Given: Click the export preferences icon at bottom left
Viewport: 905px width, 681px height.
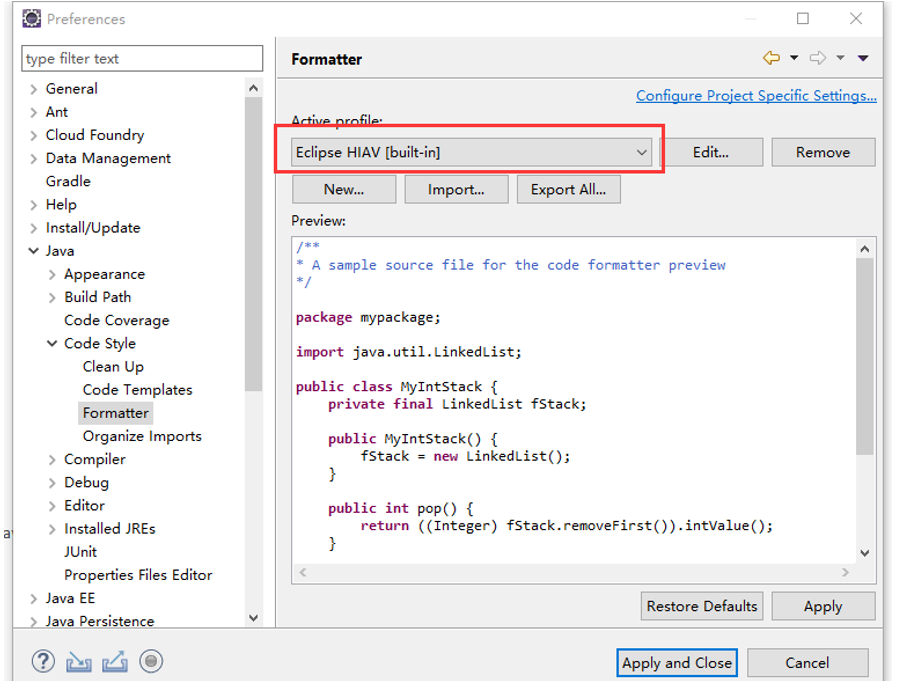Looking at the screenshot, I should click(x=115, y=661).
